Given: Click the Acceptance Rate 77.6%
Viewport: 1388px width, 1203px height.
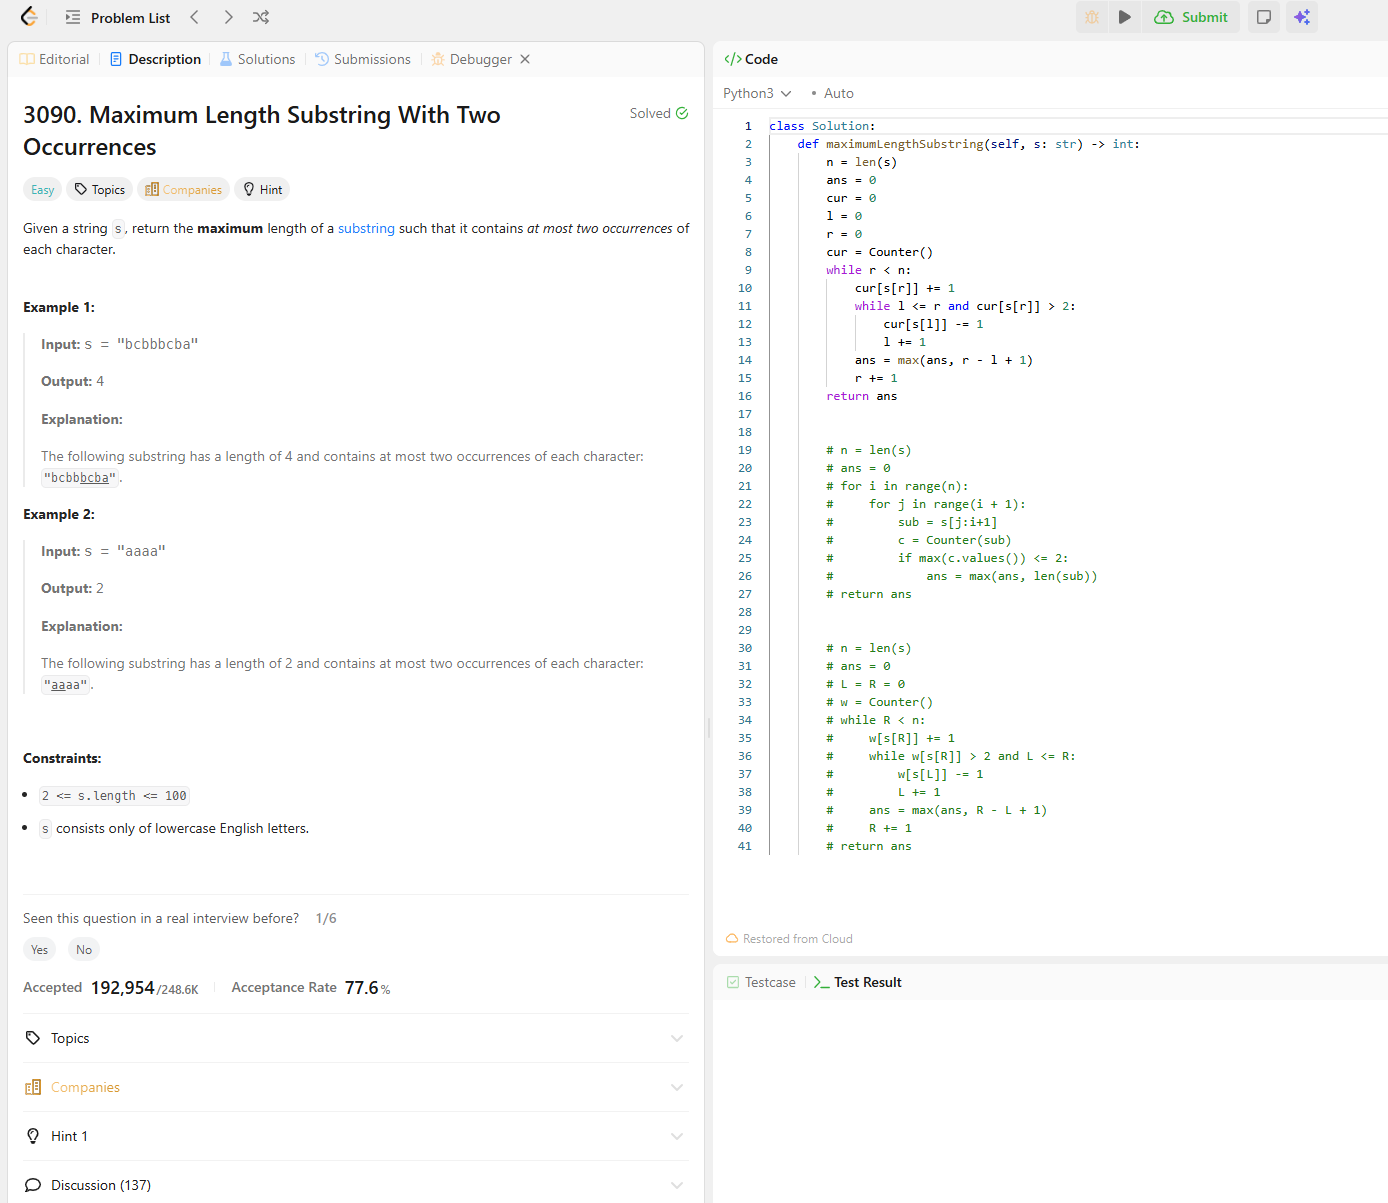Looking at the screenshot, I should click(367, 988).
